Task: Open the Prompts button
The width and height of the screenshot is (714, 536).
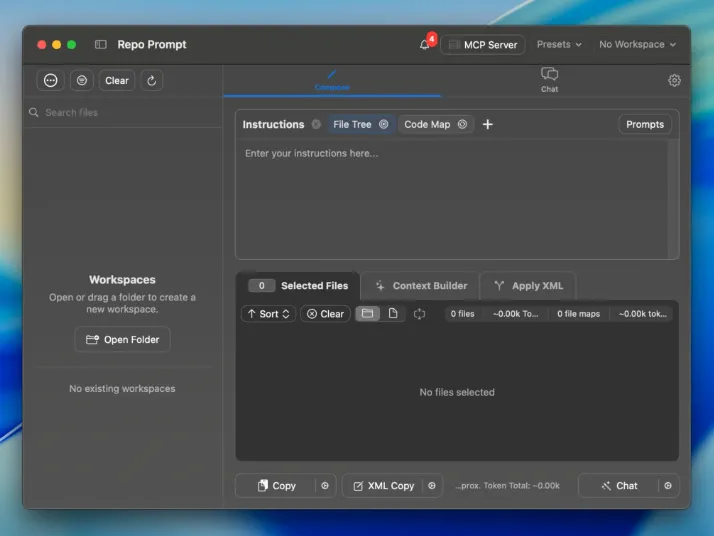Action: click(645, 124)
